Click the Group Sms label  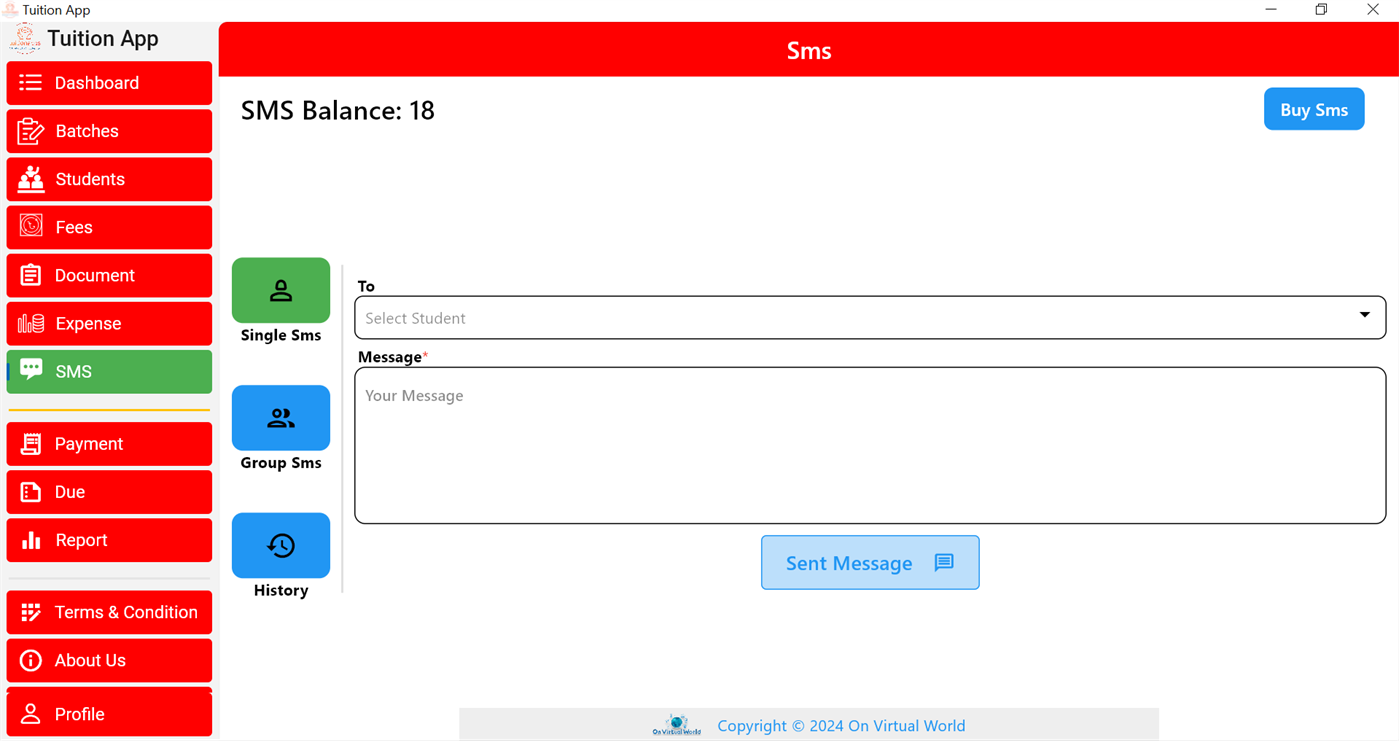281,463
